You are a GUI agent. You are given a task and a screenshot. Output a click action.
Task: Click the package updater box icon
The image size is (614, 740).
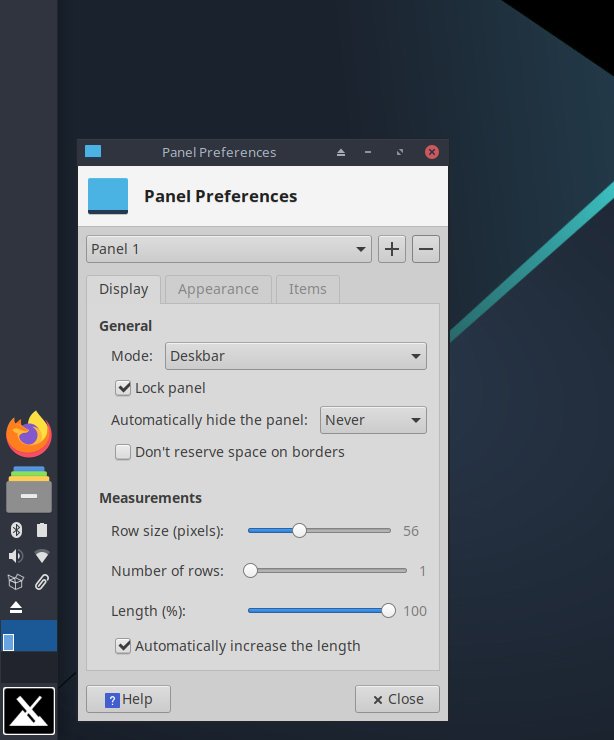pos(16,582)
